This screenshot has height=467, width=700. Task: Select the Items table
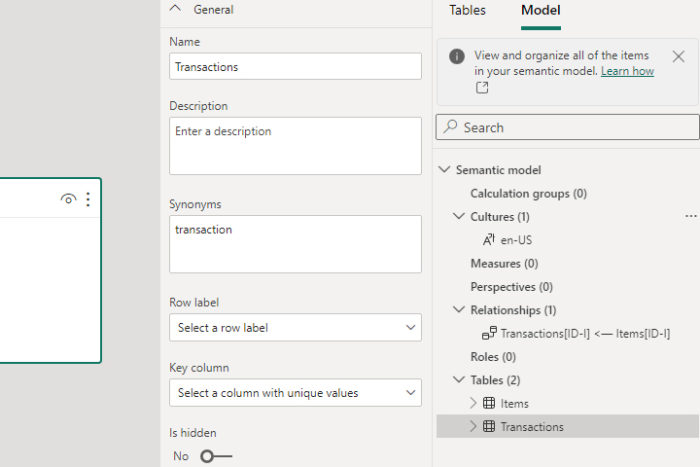tap(514, 404)
